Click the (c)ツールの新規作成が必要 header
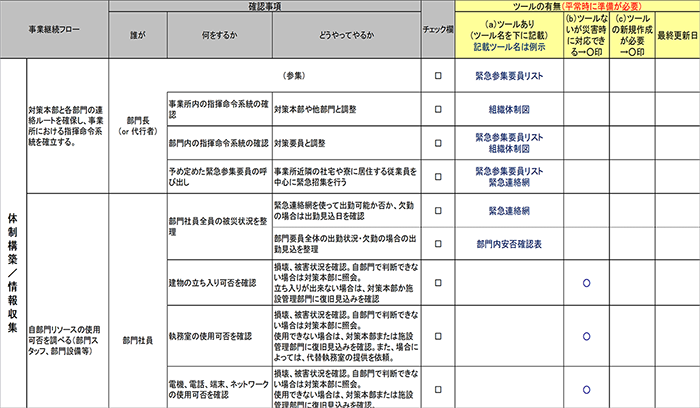Image resolution: width=700 pixels, height=408 pixels. coord(632,35)
